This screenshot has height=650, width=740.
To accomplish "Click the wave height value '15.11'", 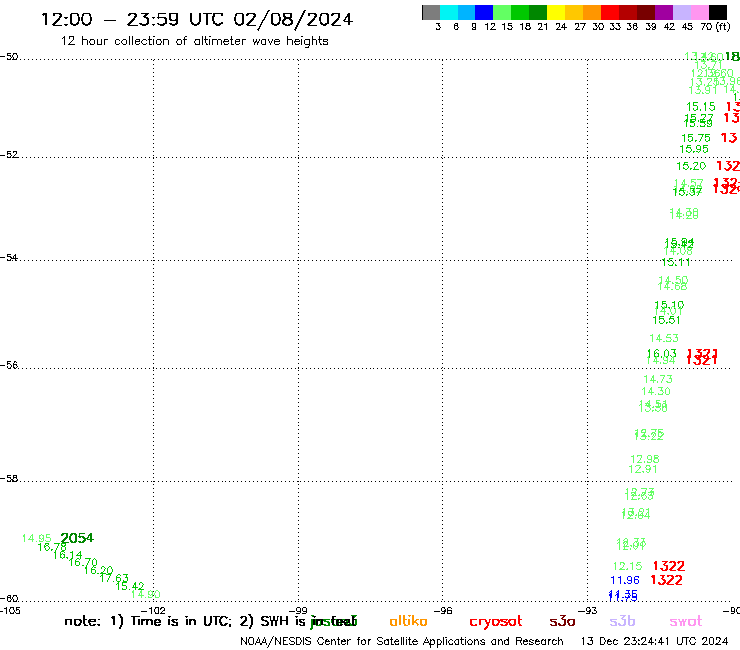I will pos(676,262).
